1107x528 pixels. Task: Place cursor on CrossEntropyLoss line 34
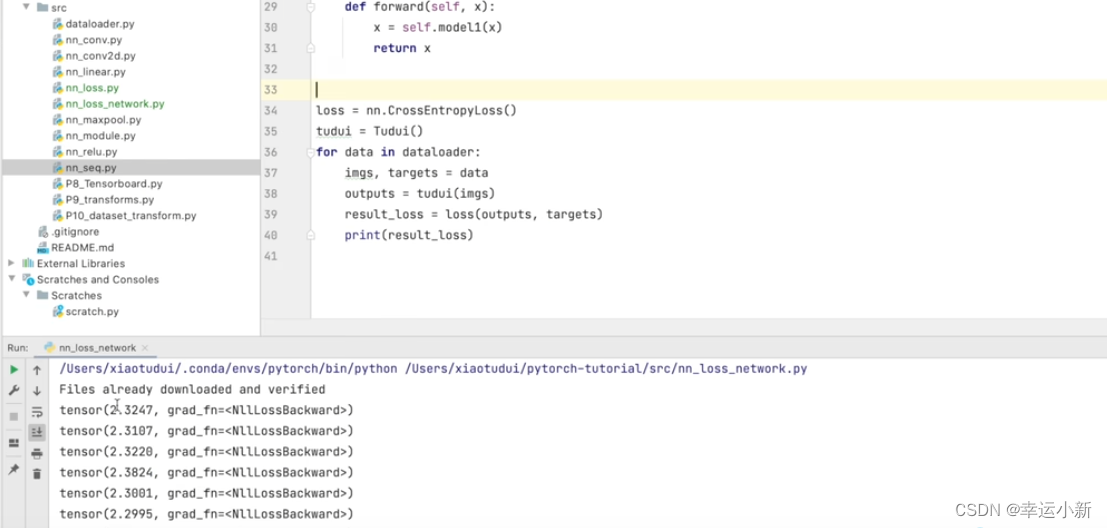click(417, 110)
